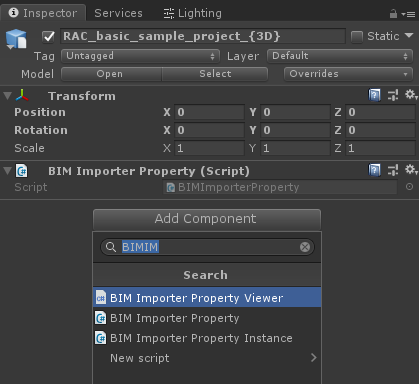
Task: Click the Add Component button
Action: (x=207, y=219)
